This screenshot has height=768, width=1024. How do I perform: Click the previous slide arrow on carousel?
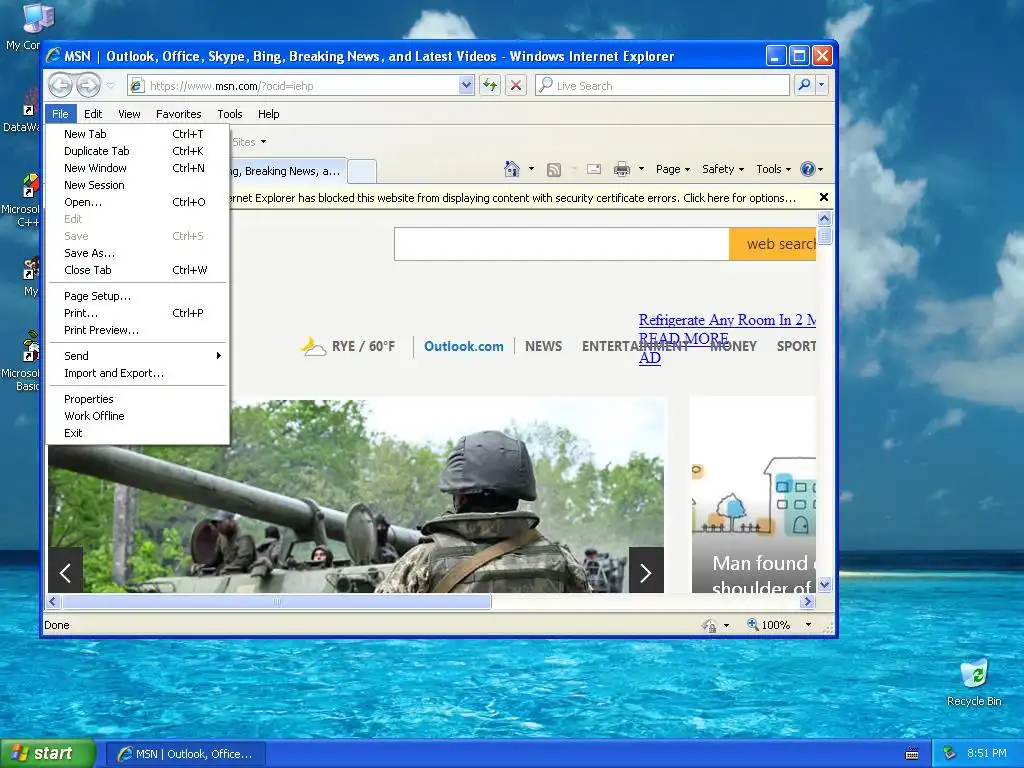coord(65,573)
